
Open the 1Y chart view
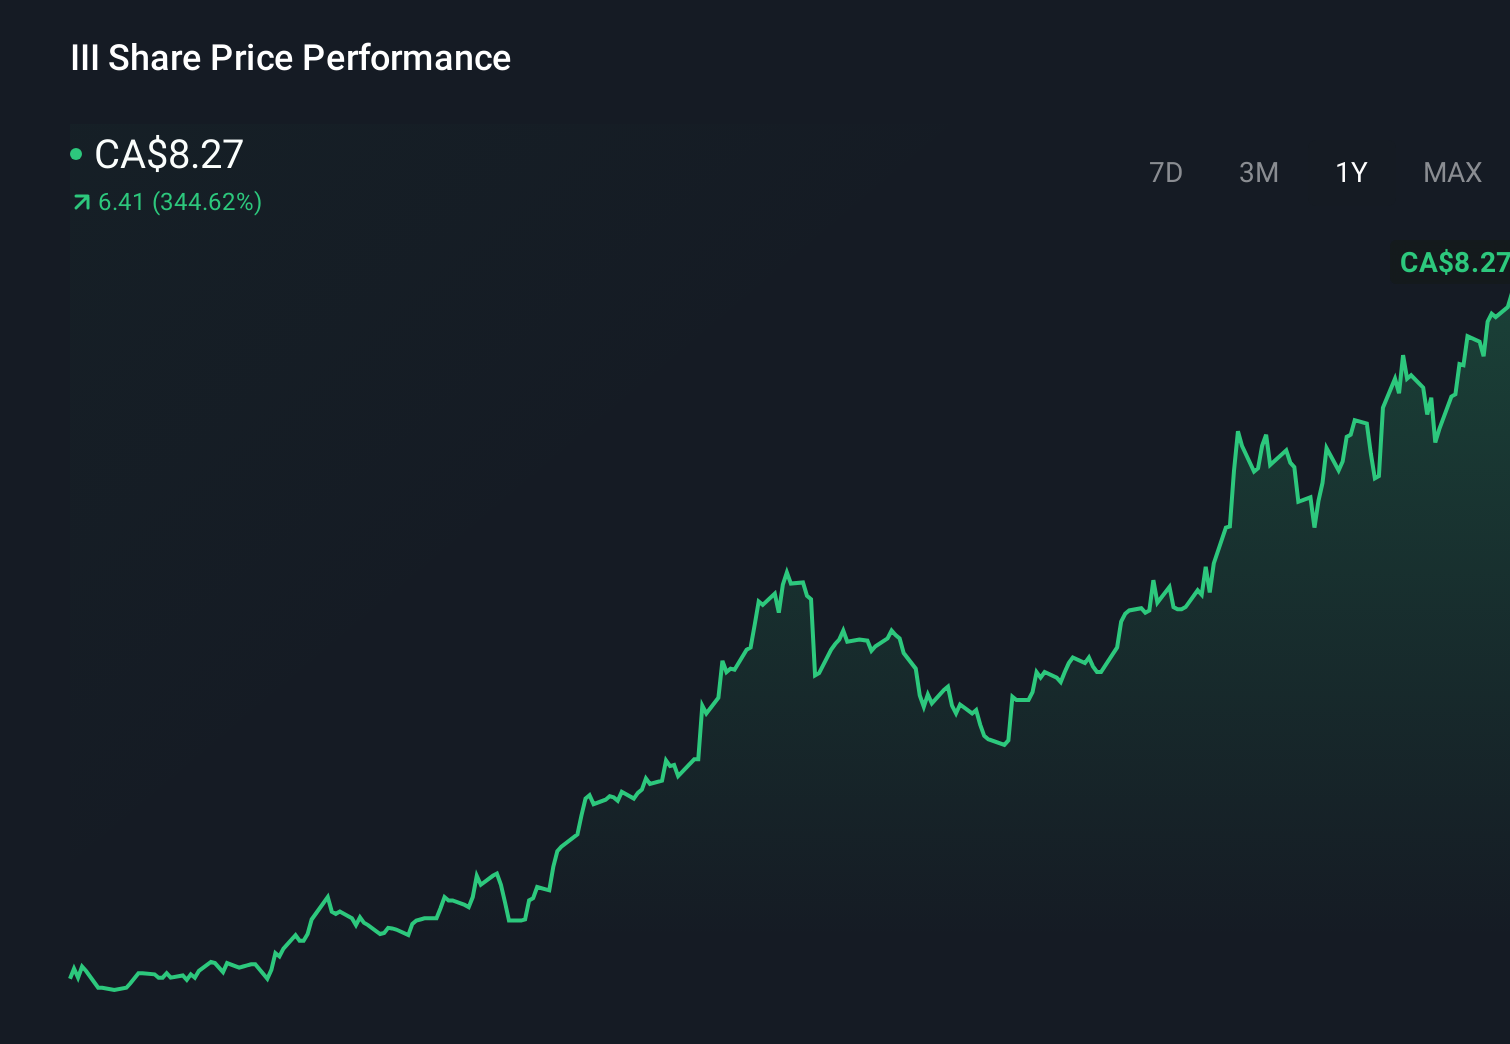tap(1350, 172)
